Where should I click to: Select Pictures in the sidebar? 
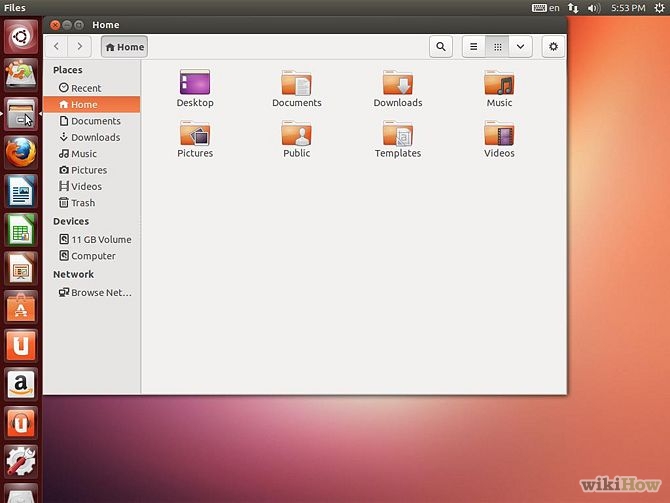[x=91, y=170]
